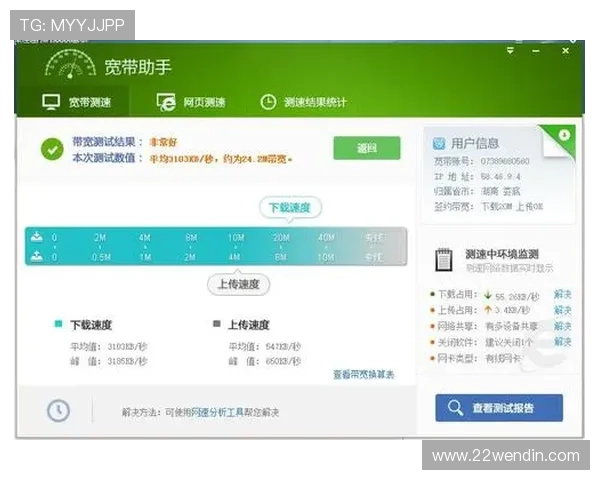Click 解决 link for 下载占用
The height and width of the screenshot is (480, 600).
[x=562, y=294]
